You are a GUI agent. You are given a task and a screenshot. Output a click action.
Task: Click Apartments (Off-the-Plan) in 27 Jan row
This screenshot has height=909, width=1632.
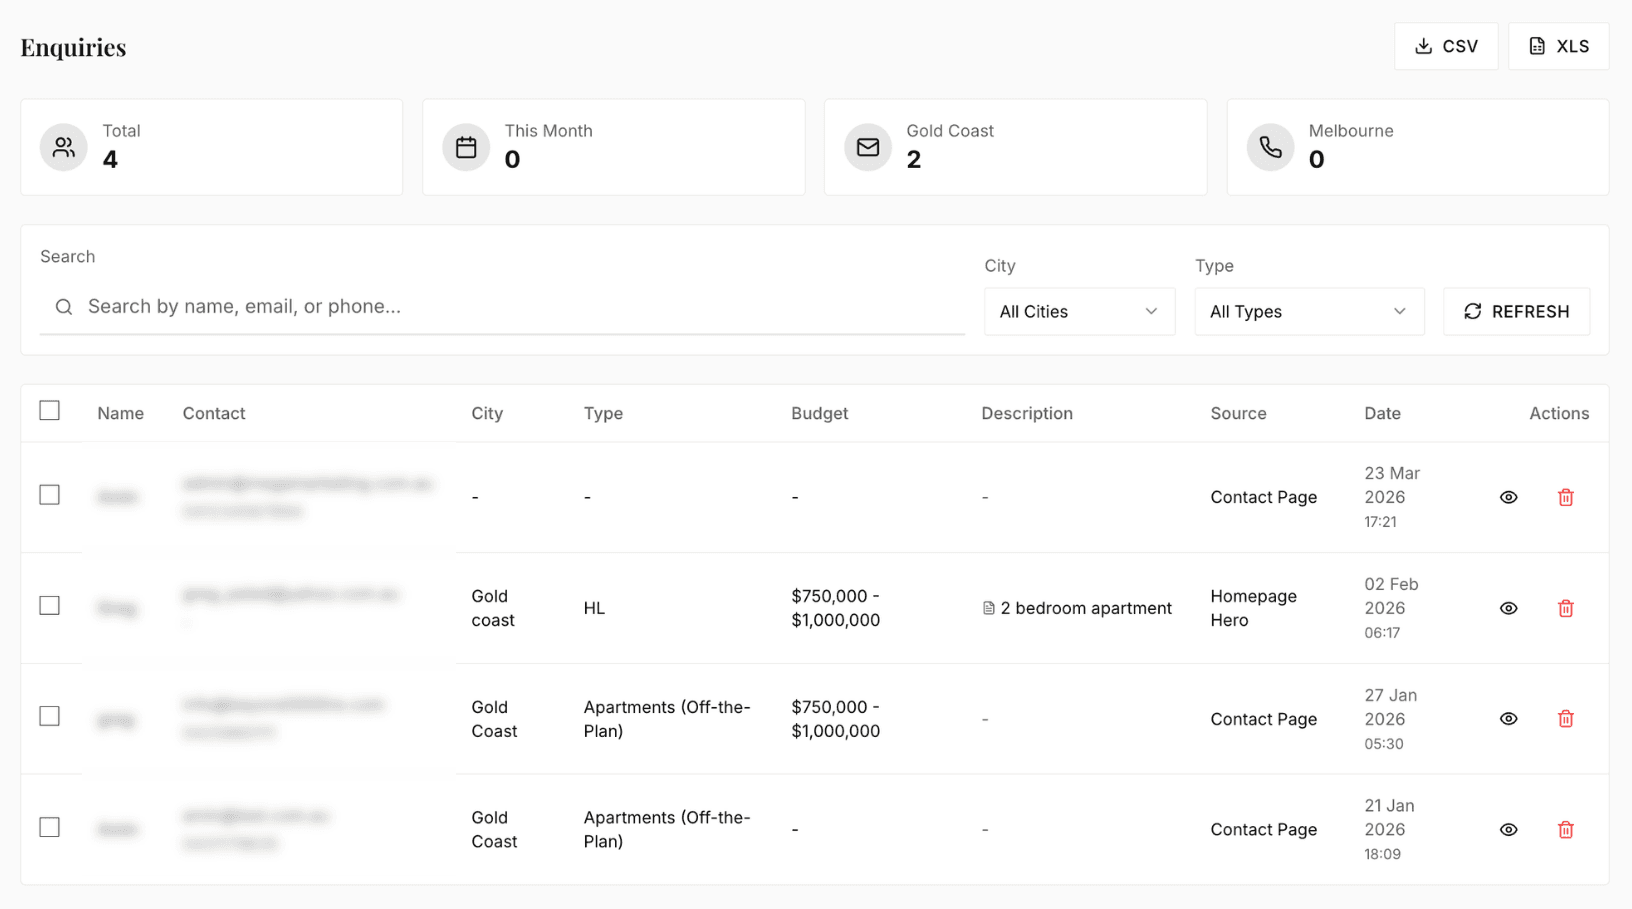[667, 719]
